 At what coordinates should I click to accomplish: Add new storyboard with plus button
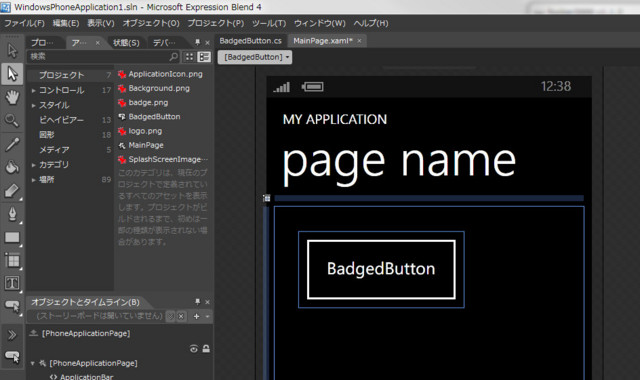[196, 316]
